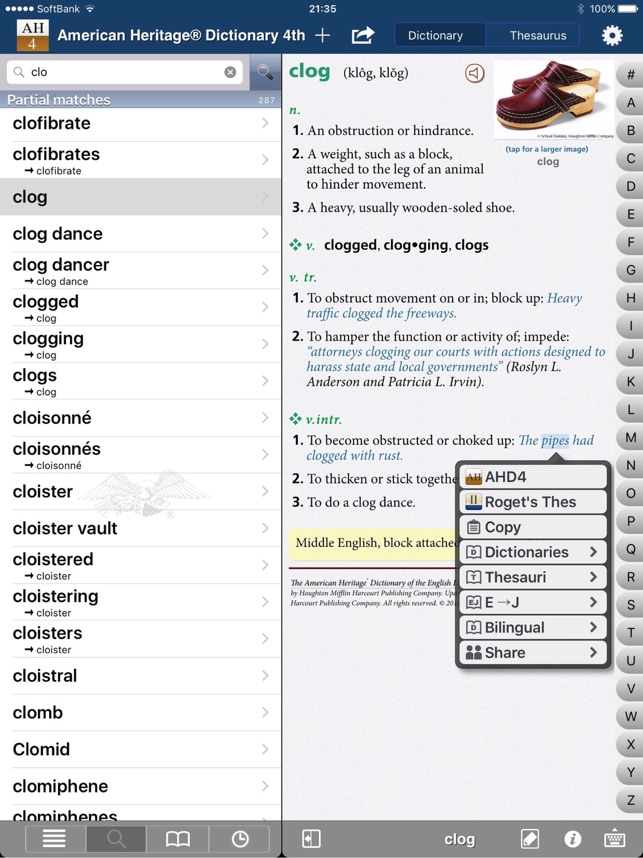
Task: Expand the Bilingual submenu
Action: point(533,628)
